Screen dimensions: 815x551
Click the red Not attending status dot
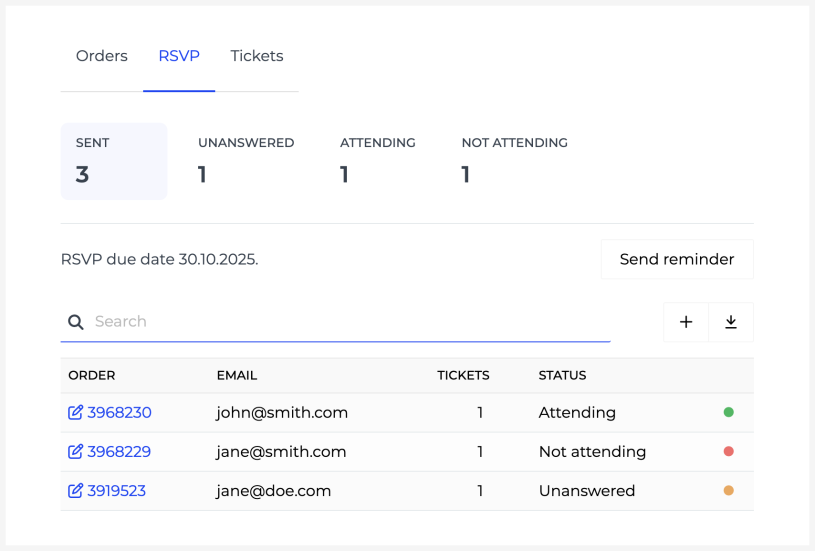coord(728,452)
